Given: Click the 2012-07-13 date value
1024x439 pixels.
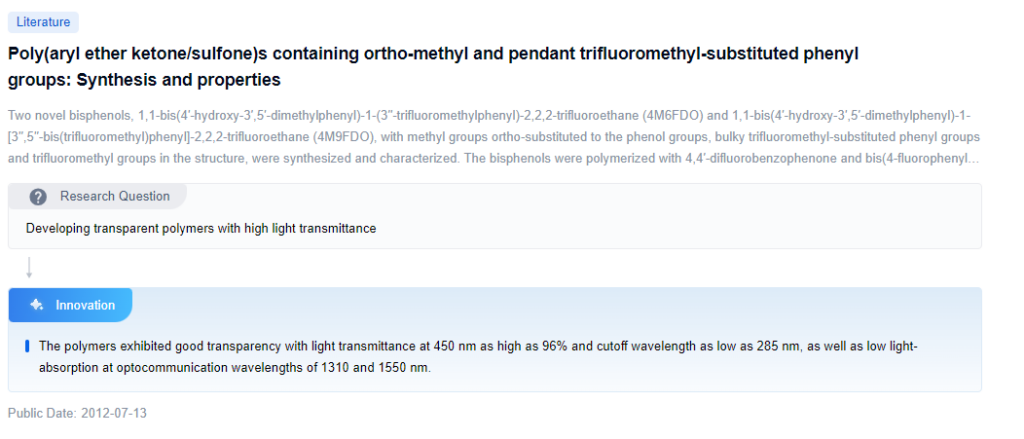Looking at the screenshot, I should (114, 413).
